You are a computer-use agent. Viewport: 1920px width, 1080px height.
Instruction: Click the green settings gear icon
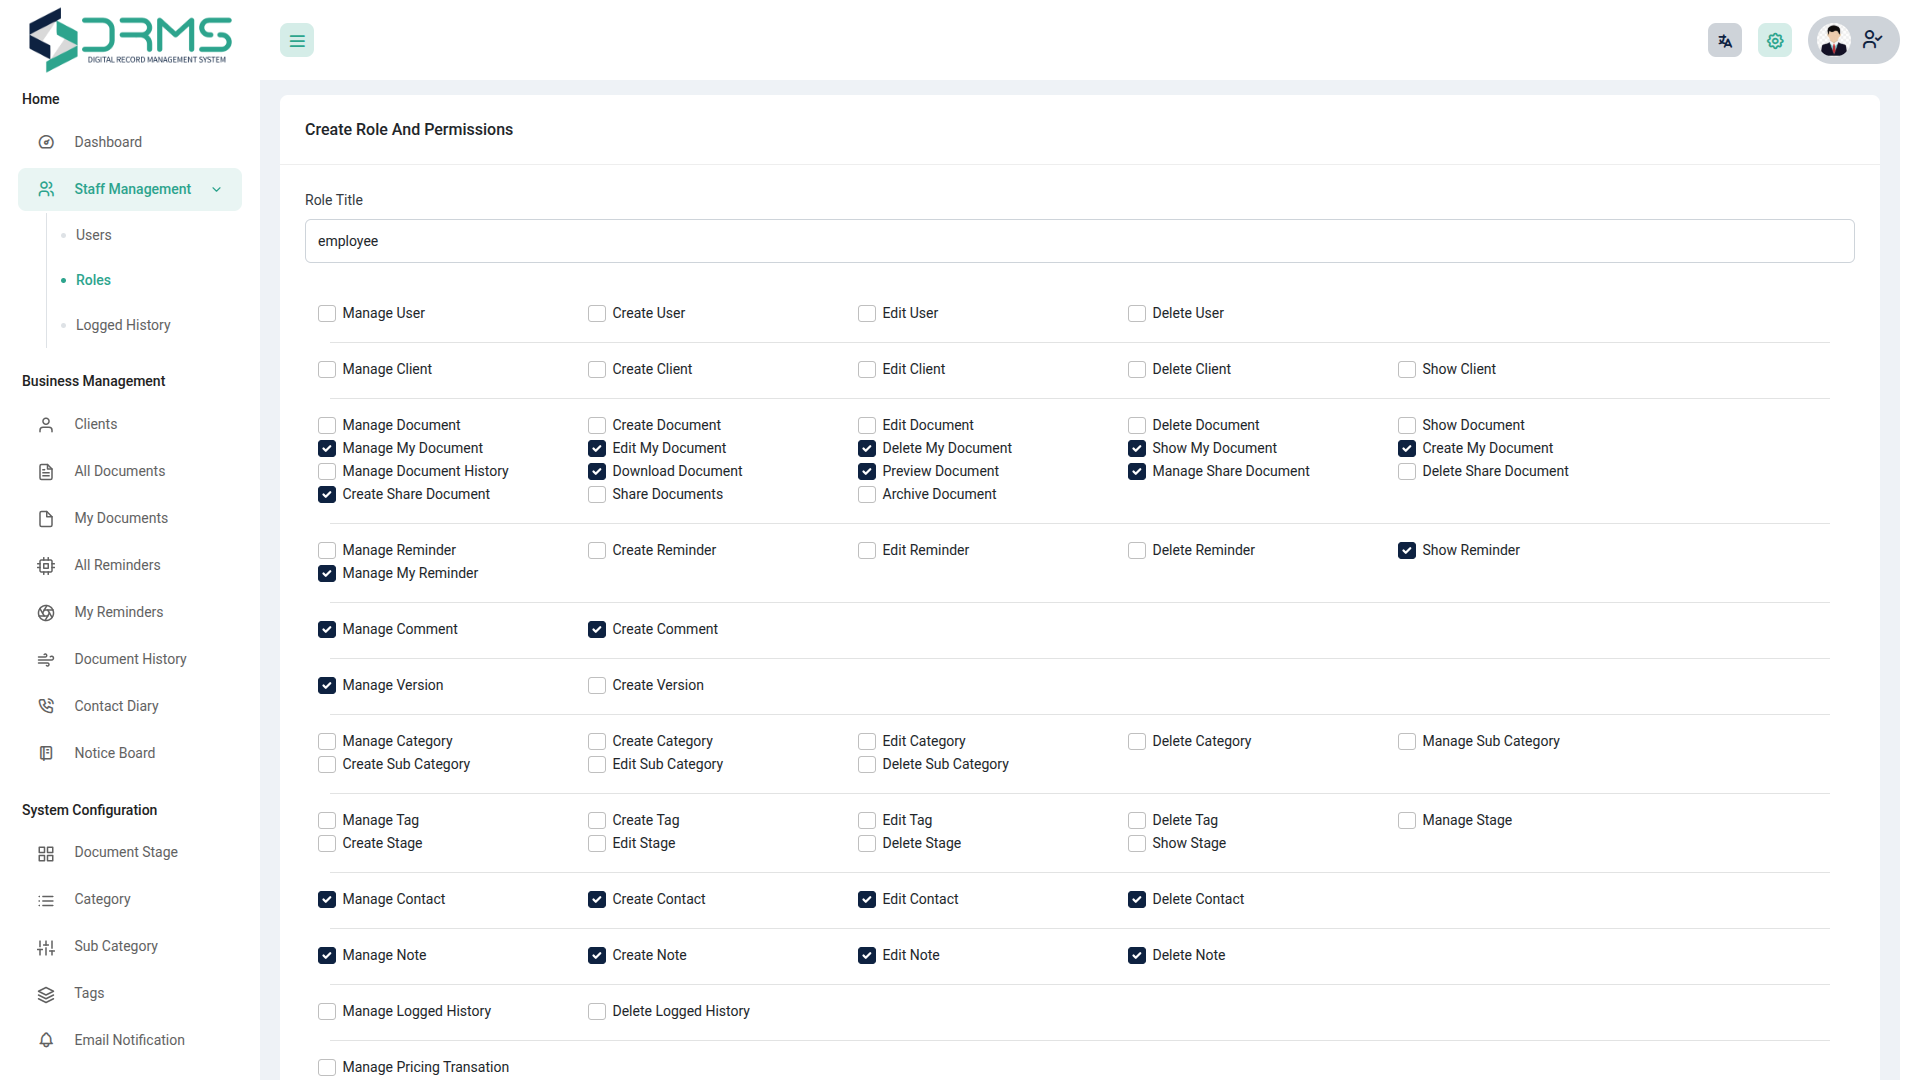pos(1775,41)
